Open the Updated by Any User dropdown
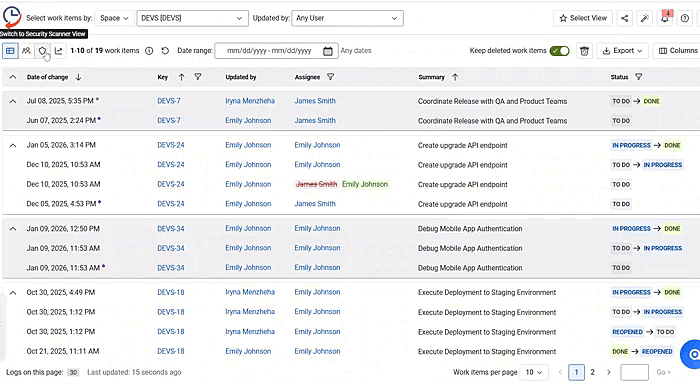The image size is (700, 384). click(347, 18)
